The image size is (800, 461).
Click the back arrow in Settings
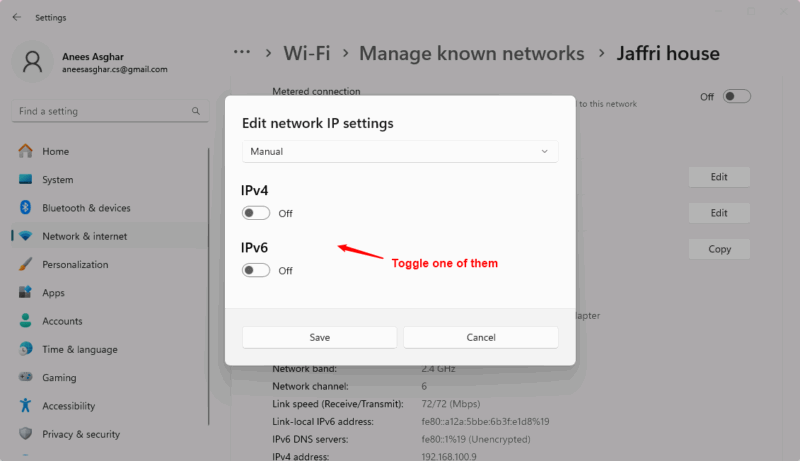coord(17,17)
